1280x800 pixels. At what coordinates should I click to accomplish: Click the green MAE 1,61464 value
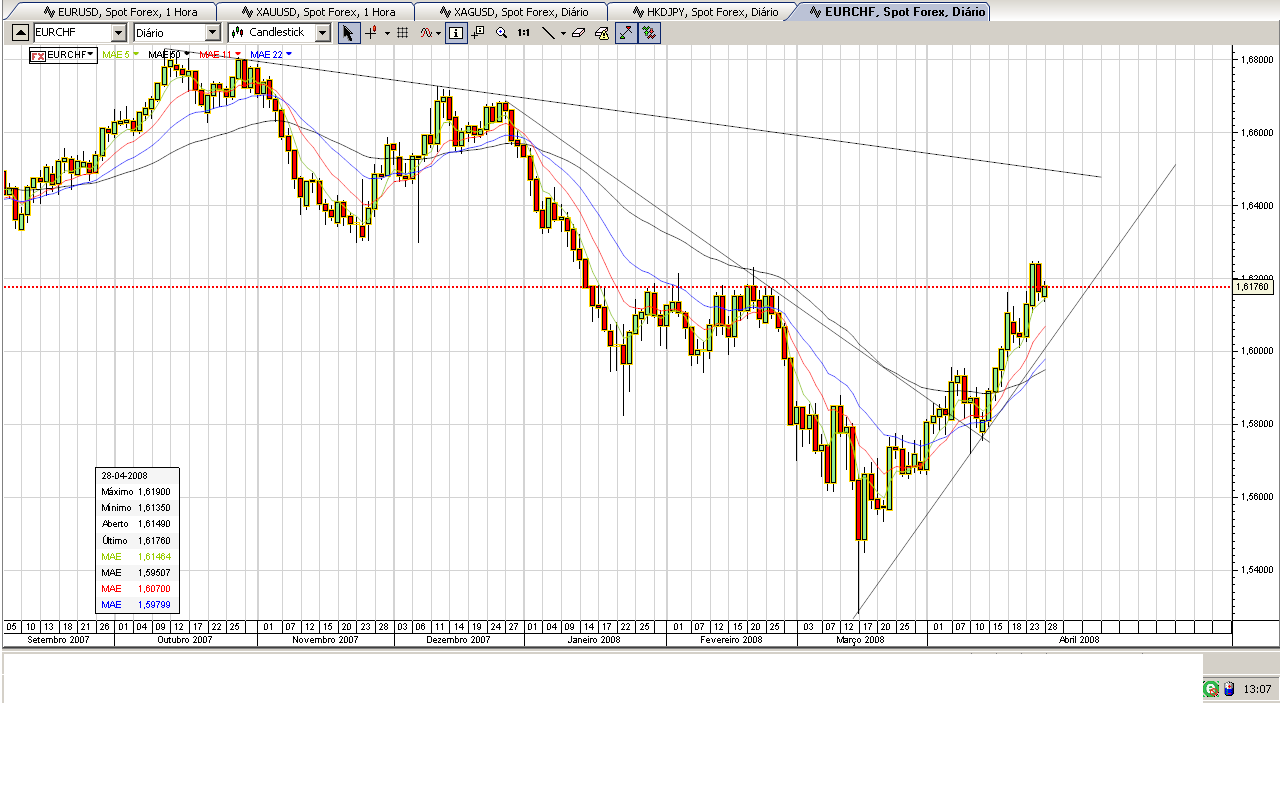click(x=154, y=556)
